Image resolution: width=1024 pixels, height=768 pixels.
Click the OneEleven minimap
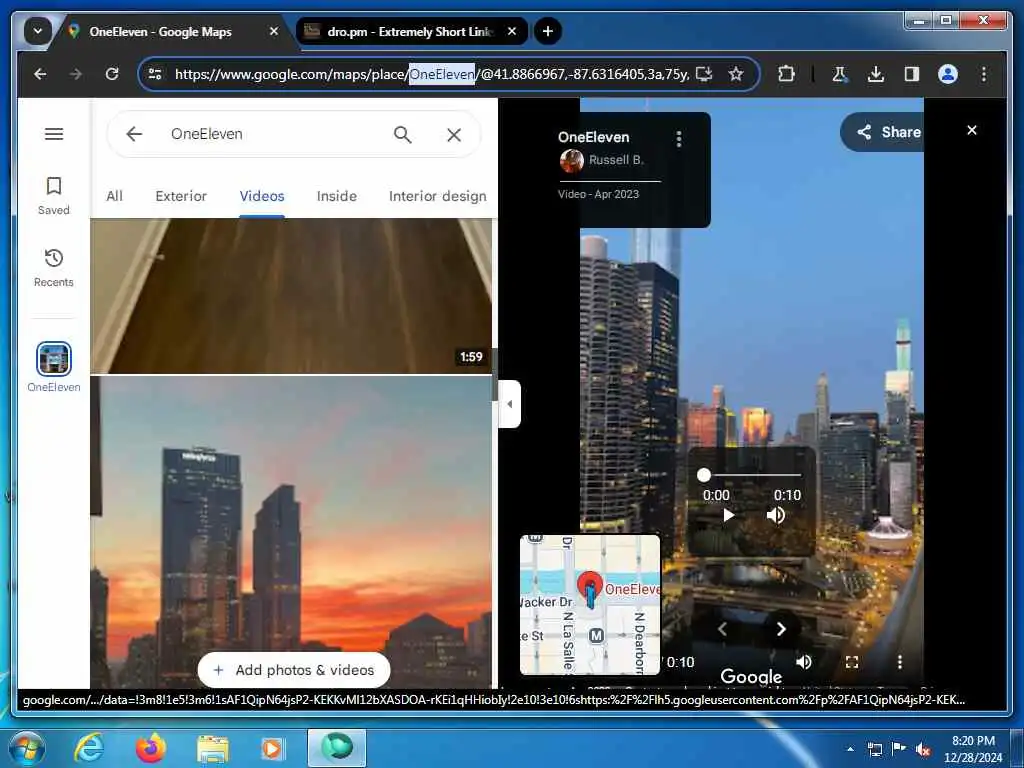tap(590, 605)
